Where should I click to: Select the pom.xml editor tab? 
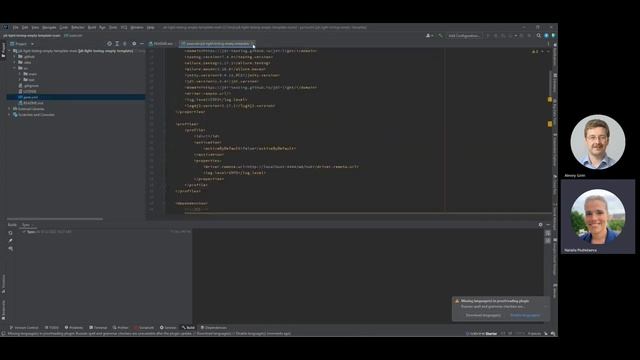coord(216,44)
